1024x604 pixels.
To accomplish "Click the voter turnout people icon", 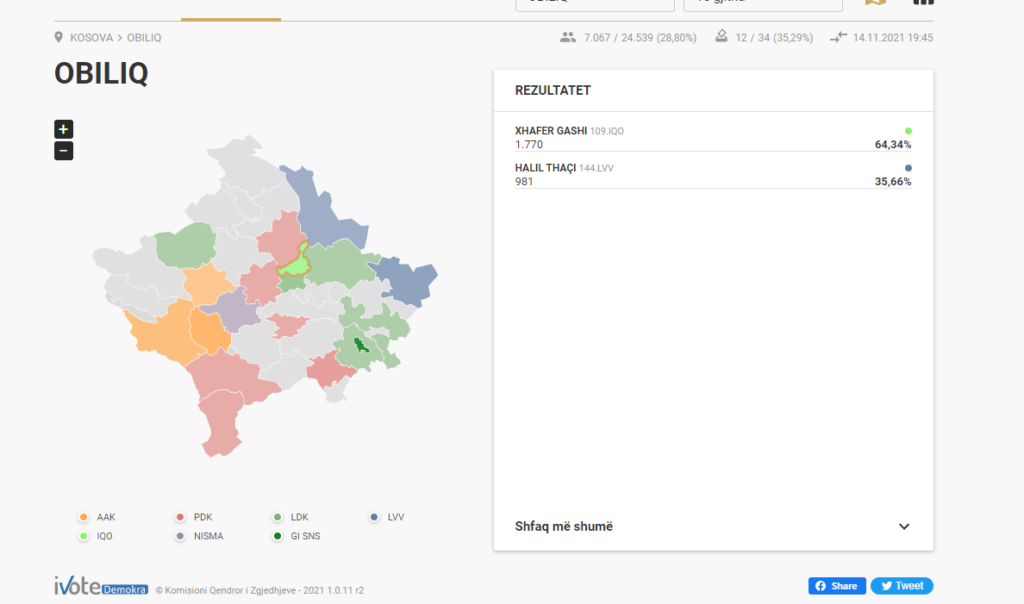I will coord(568,37).
